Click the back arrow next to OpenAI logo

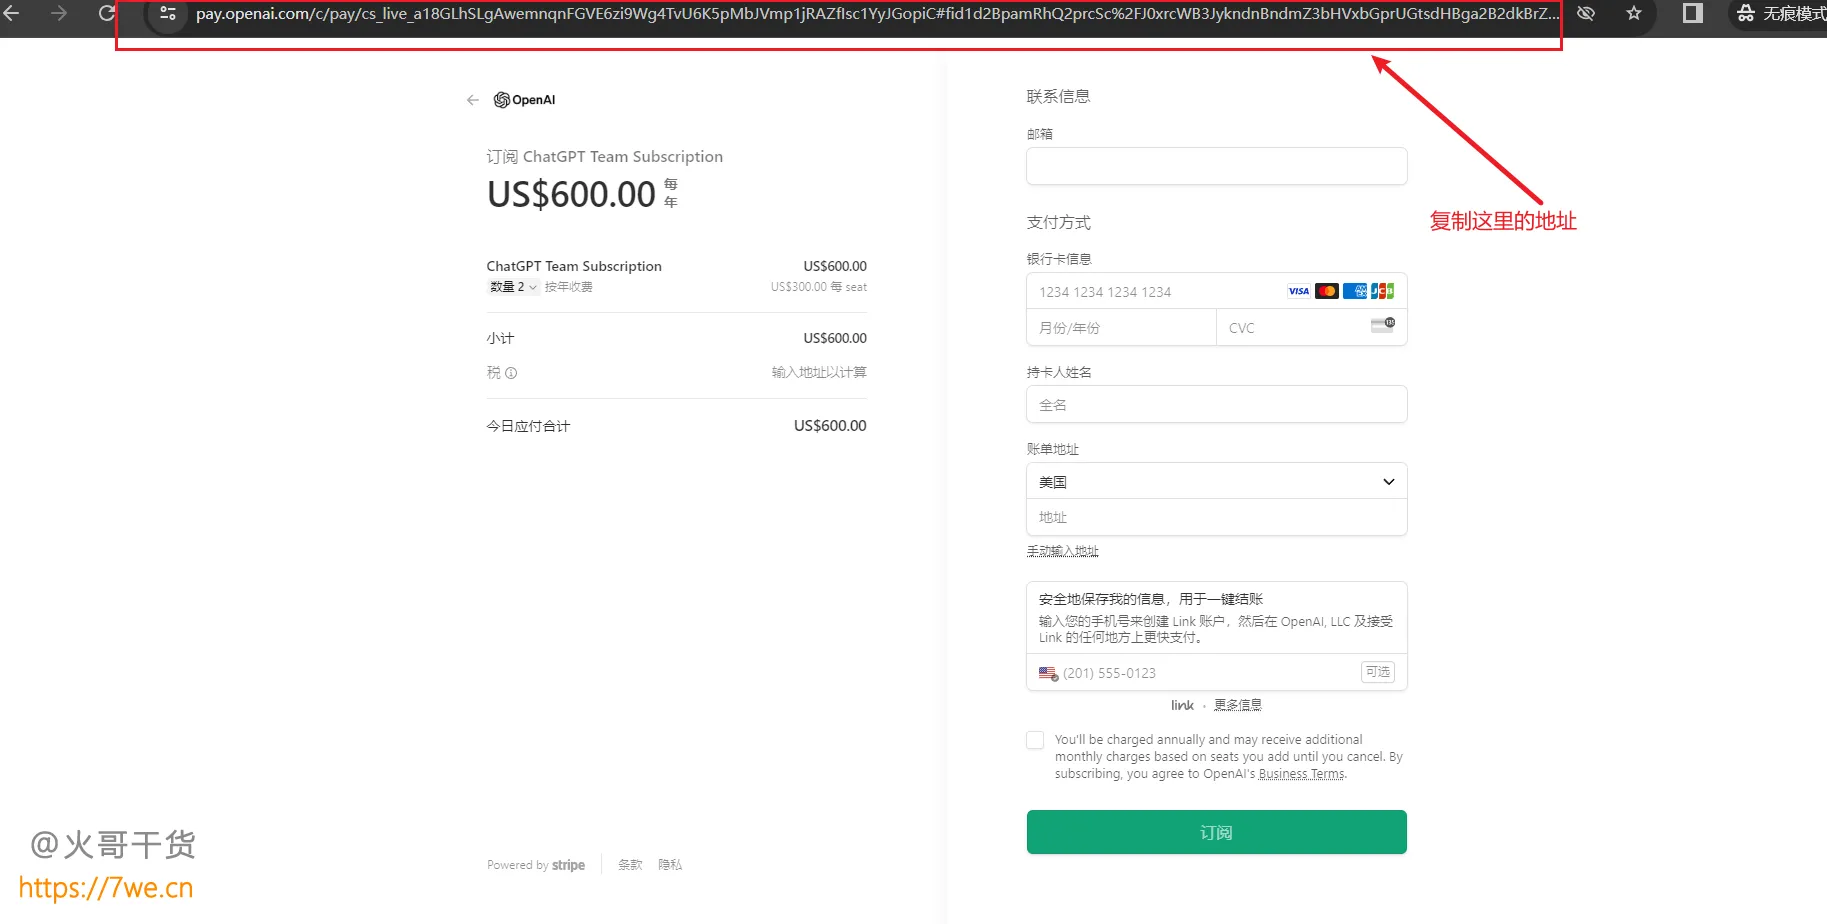[473, 100]
